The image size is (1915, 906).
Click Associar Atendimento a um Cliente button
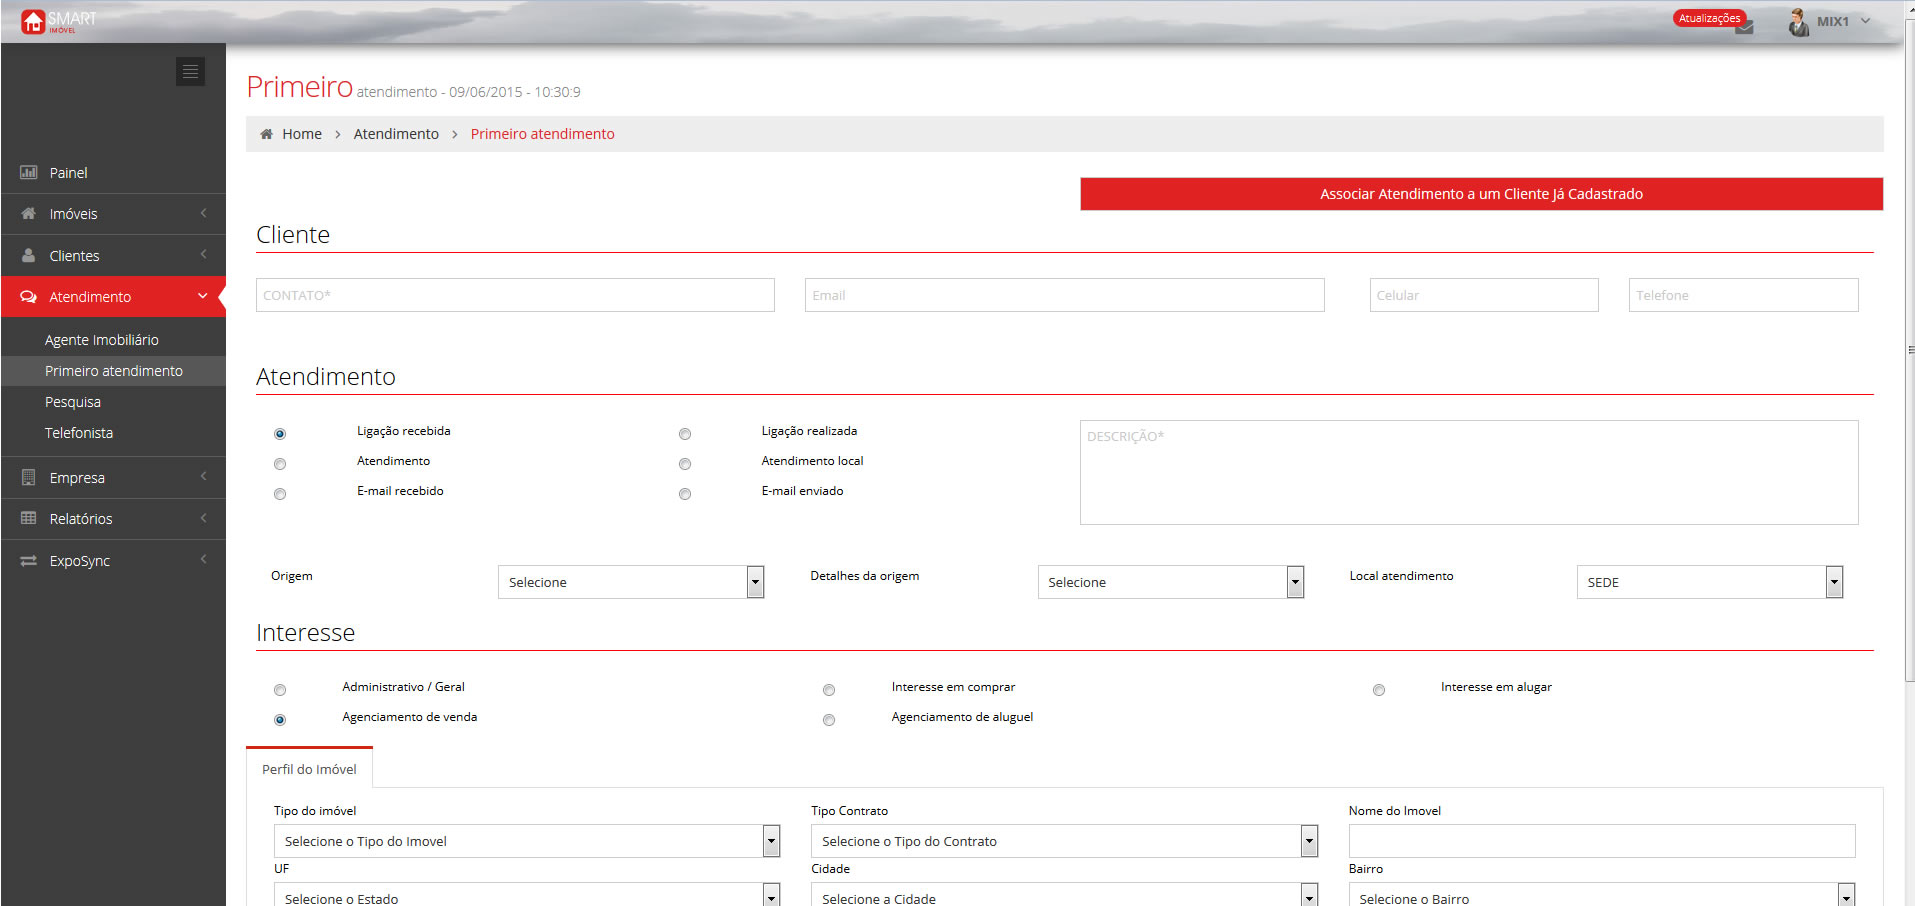[x=1481, y=194]
